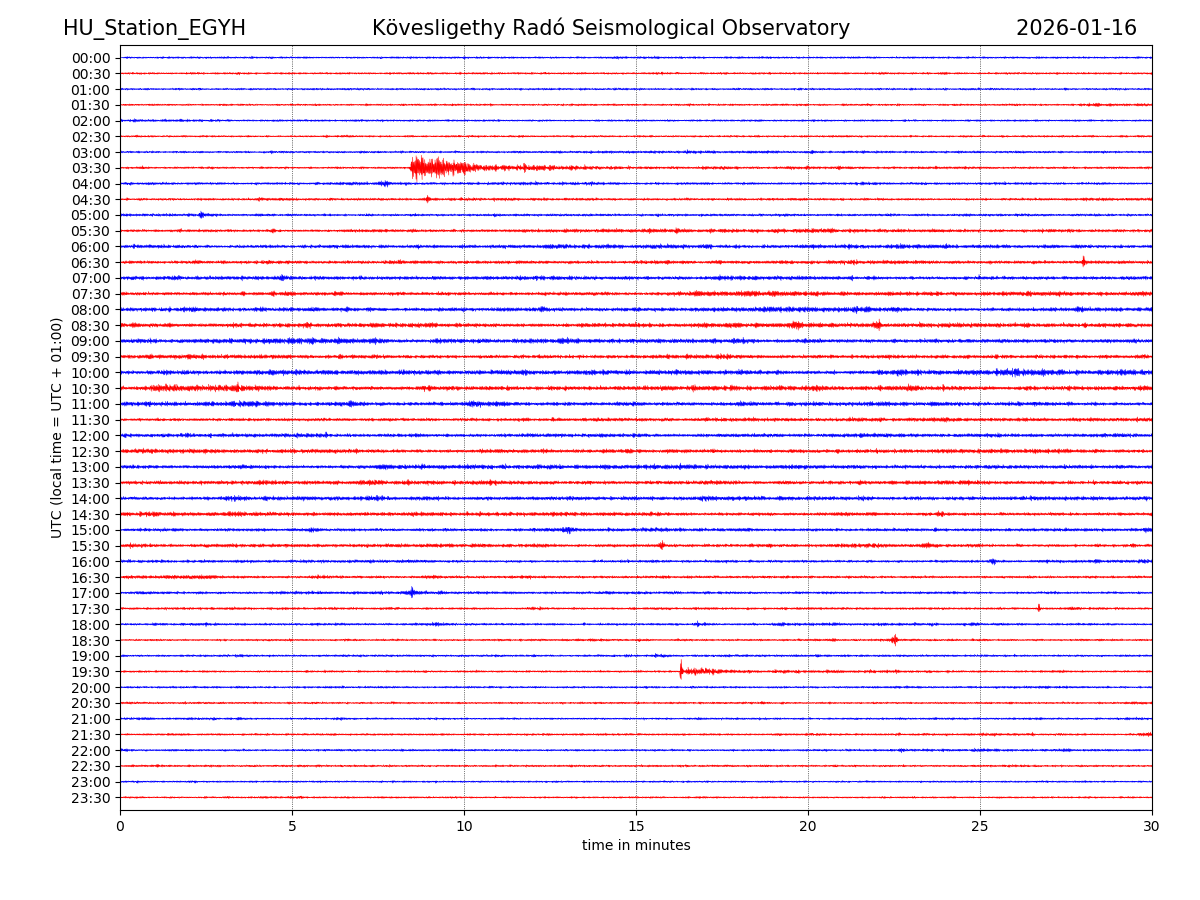
Task: Click the small spike on 17:30 trace
Action: pyautogui.click(x=1038, y=608)
